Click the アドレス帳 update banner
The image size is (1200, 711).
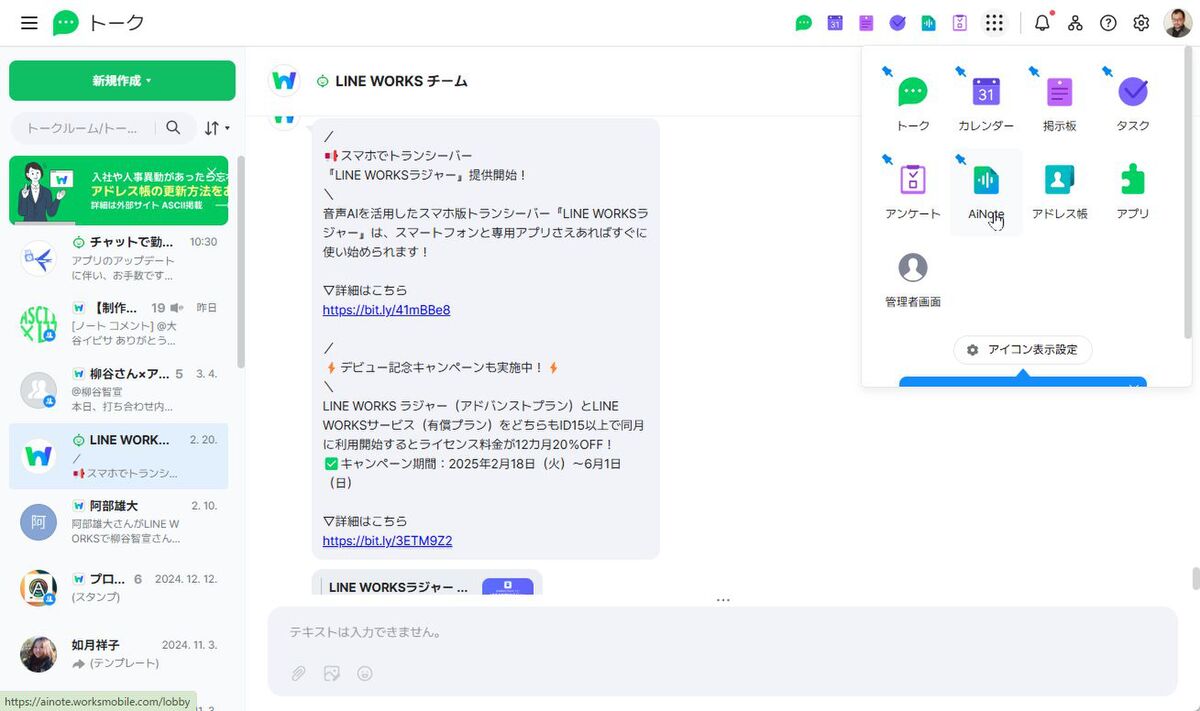(x=118, y=191)
